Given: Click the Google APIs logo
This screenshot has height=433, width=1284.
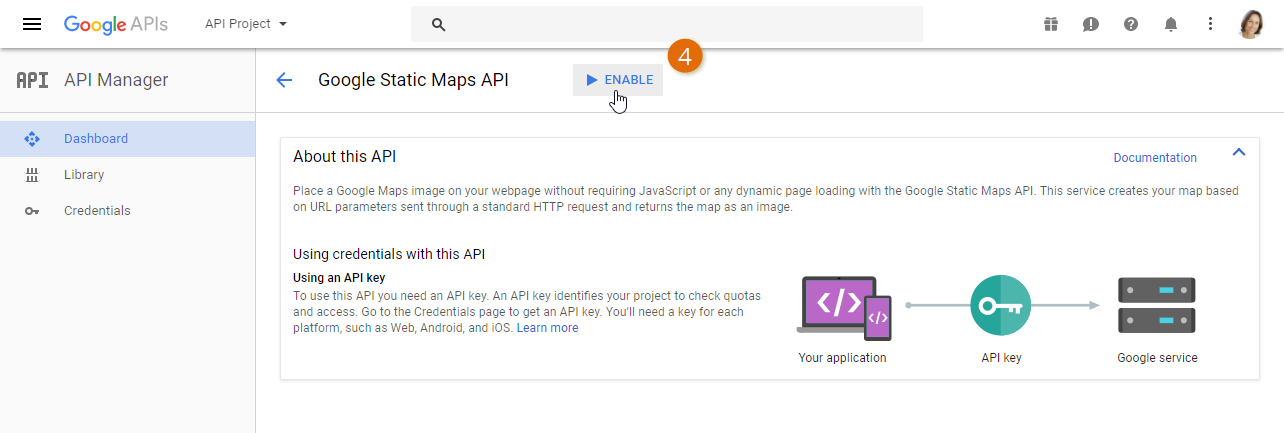Looking at the screenshot, I should [116, 24].
